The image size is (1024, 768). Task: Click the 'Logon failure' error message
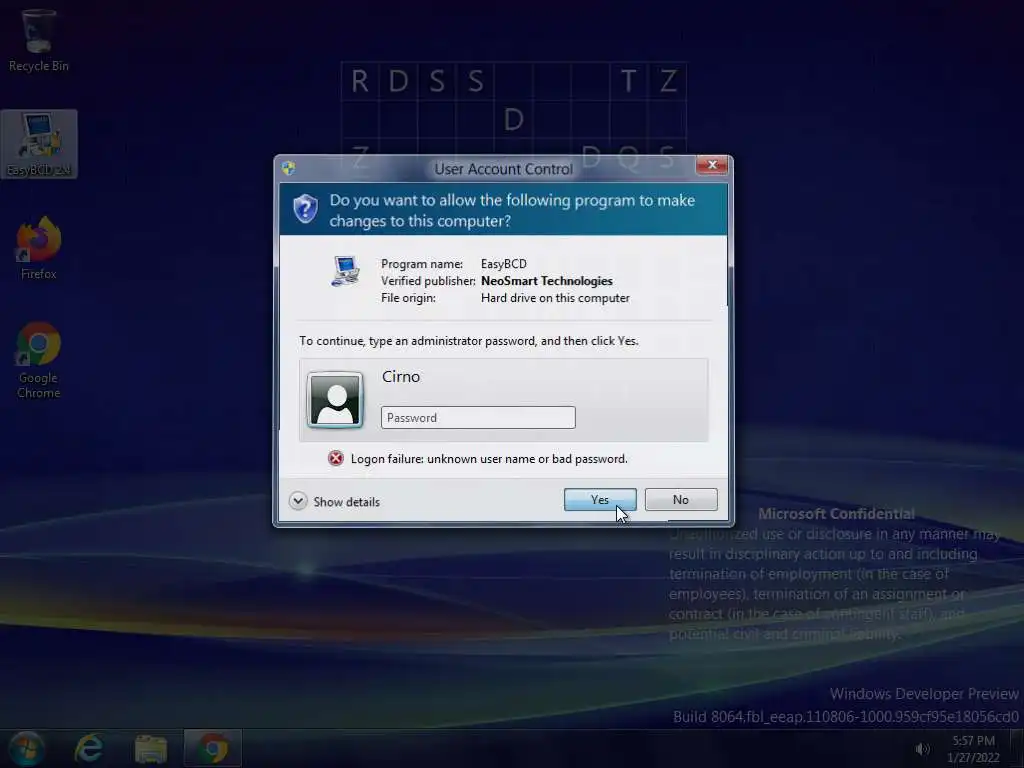(489, 459)
